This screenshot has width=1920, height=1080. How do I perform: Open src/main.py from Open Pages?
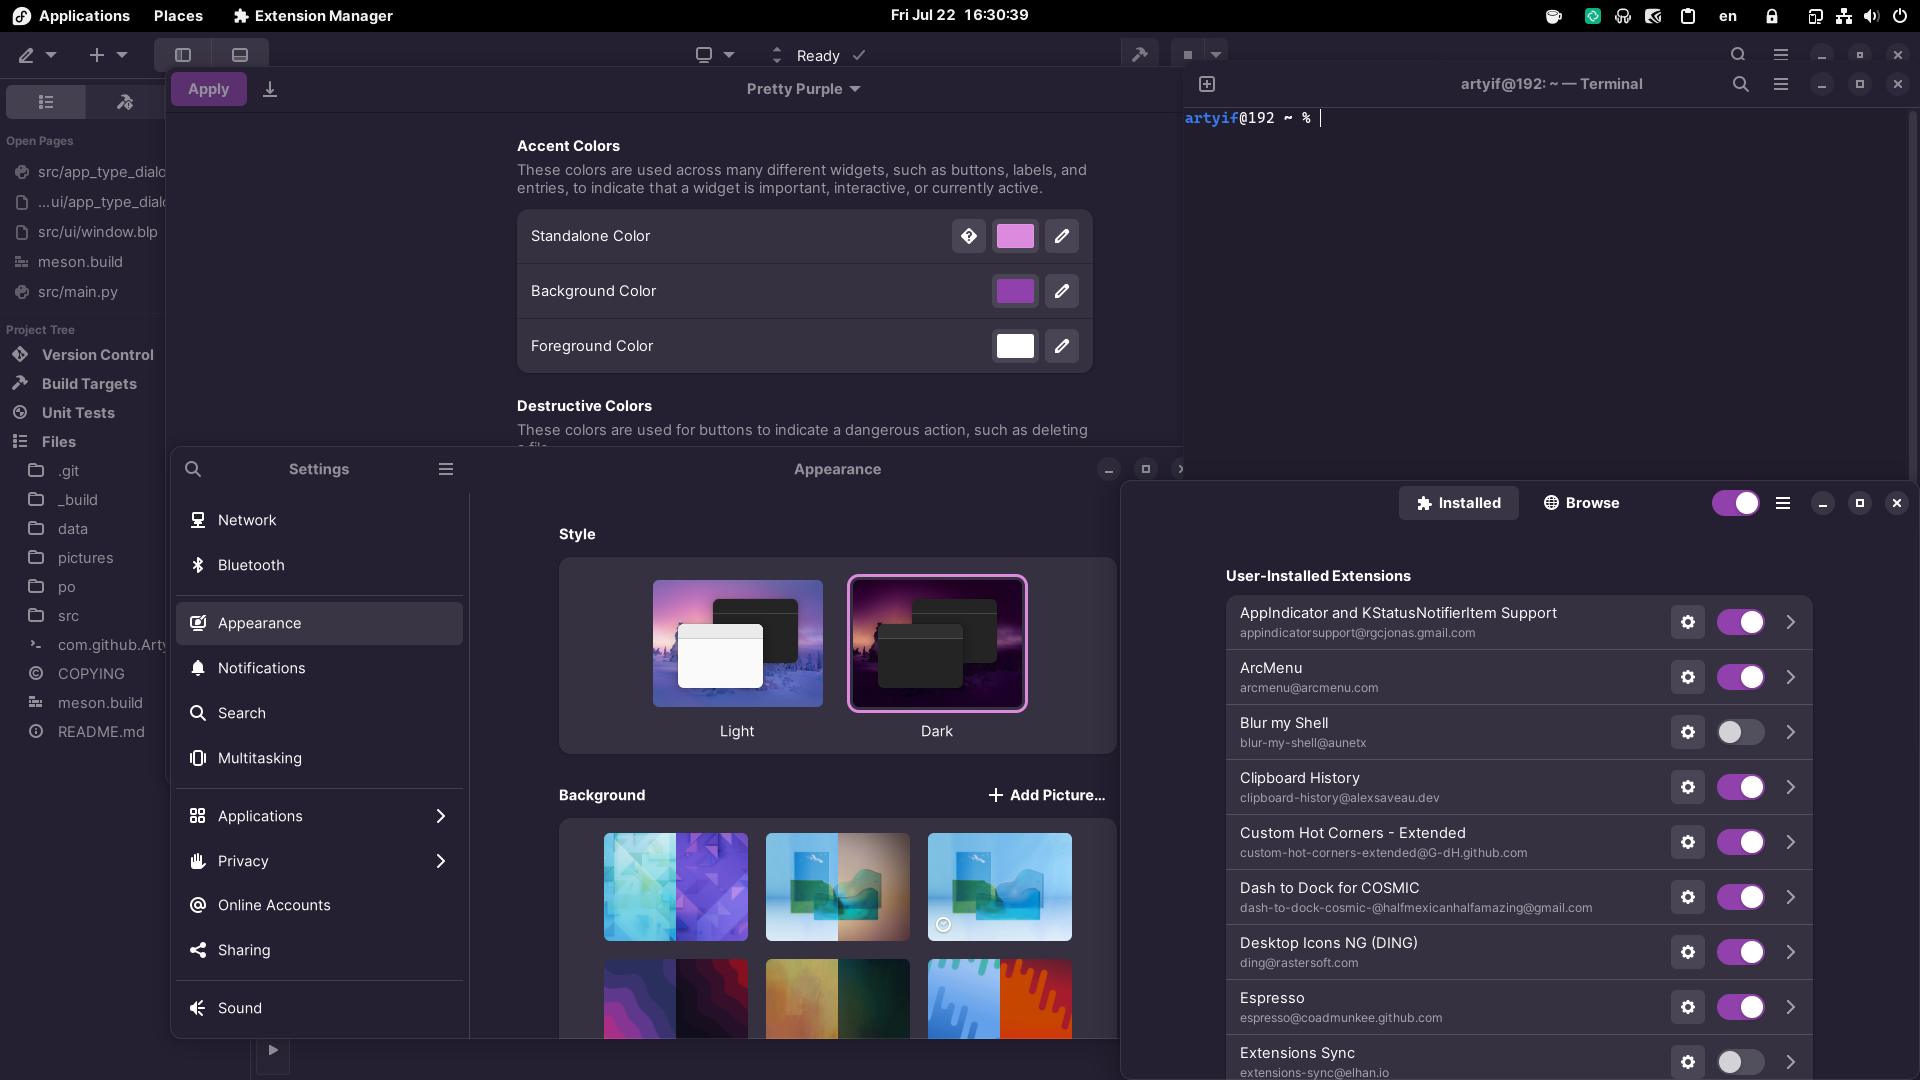point(78,292)
